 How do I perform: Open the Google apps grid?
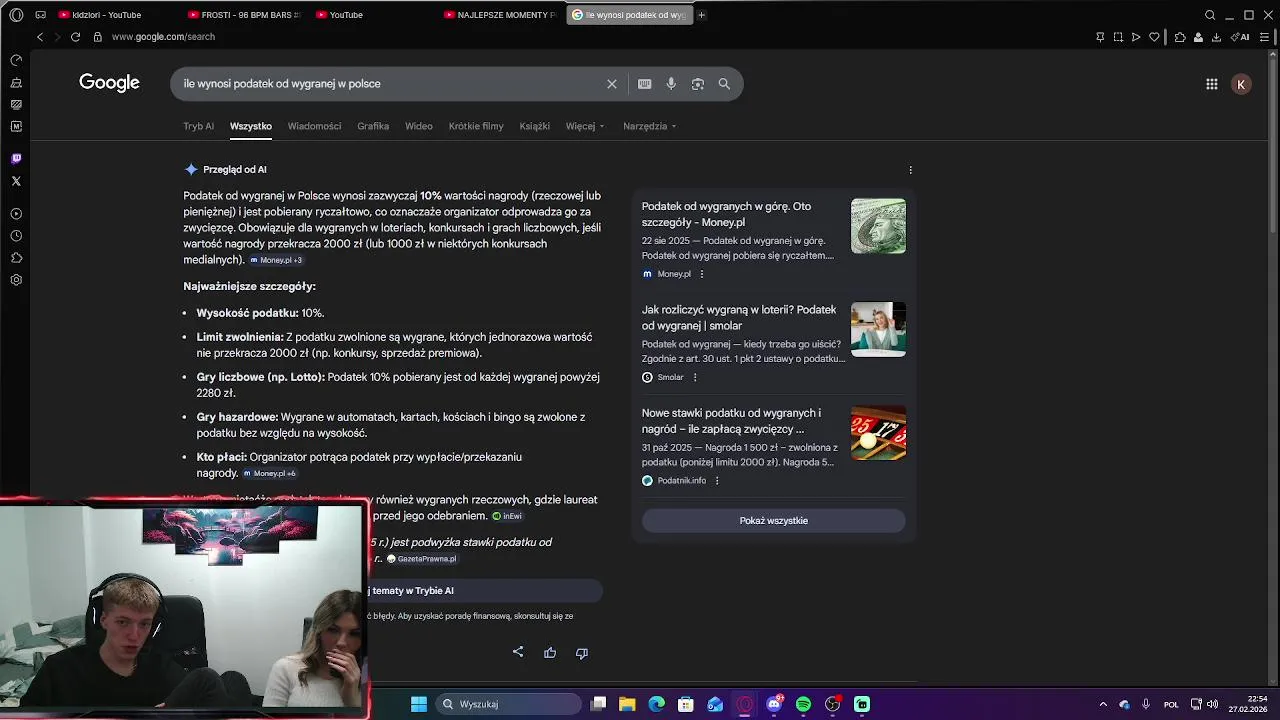pyautogui.click(x=1211, y=84)
